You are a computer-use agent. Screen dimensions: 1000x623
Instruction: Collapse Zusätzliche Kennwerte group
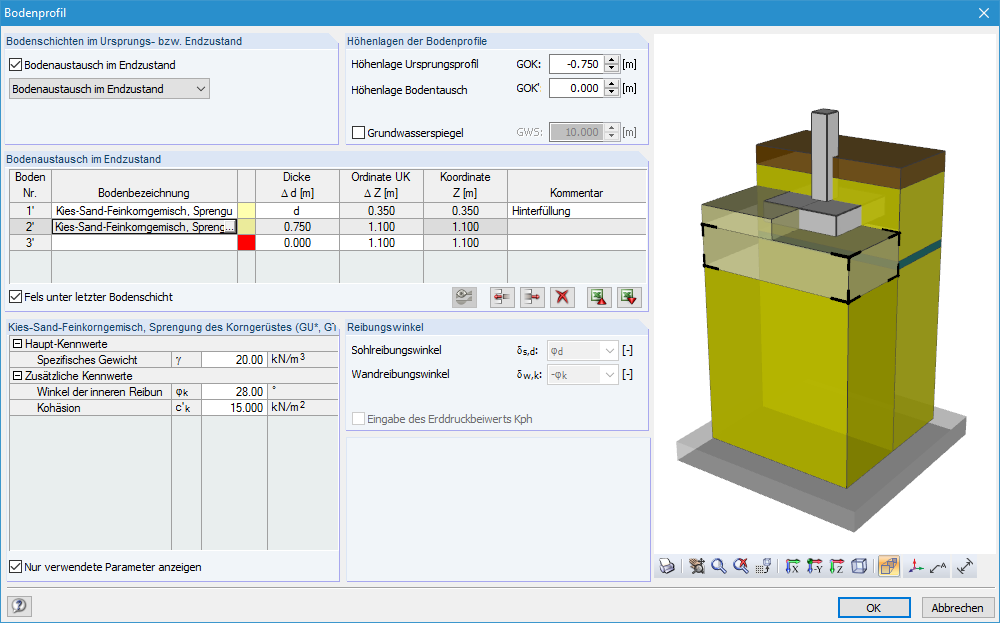coord(17,376)
